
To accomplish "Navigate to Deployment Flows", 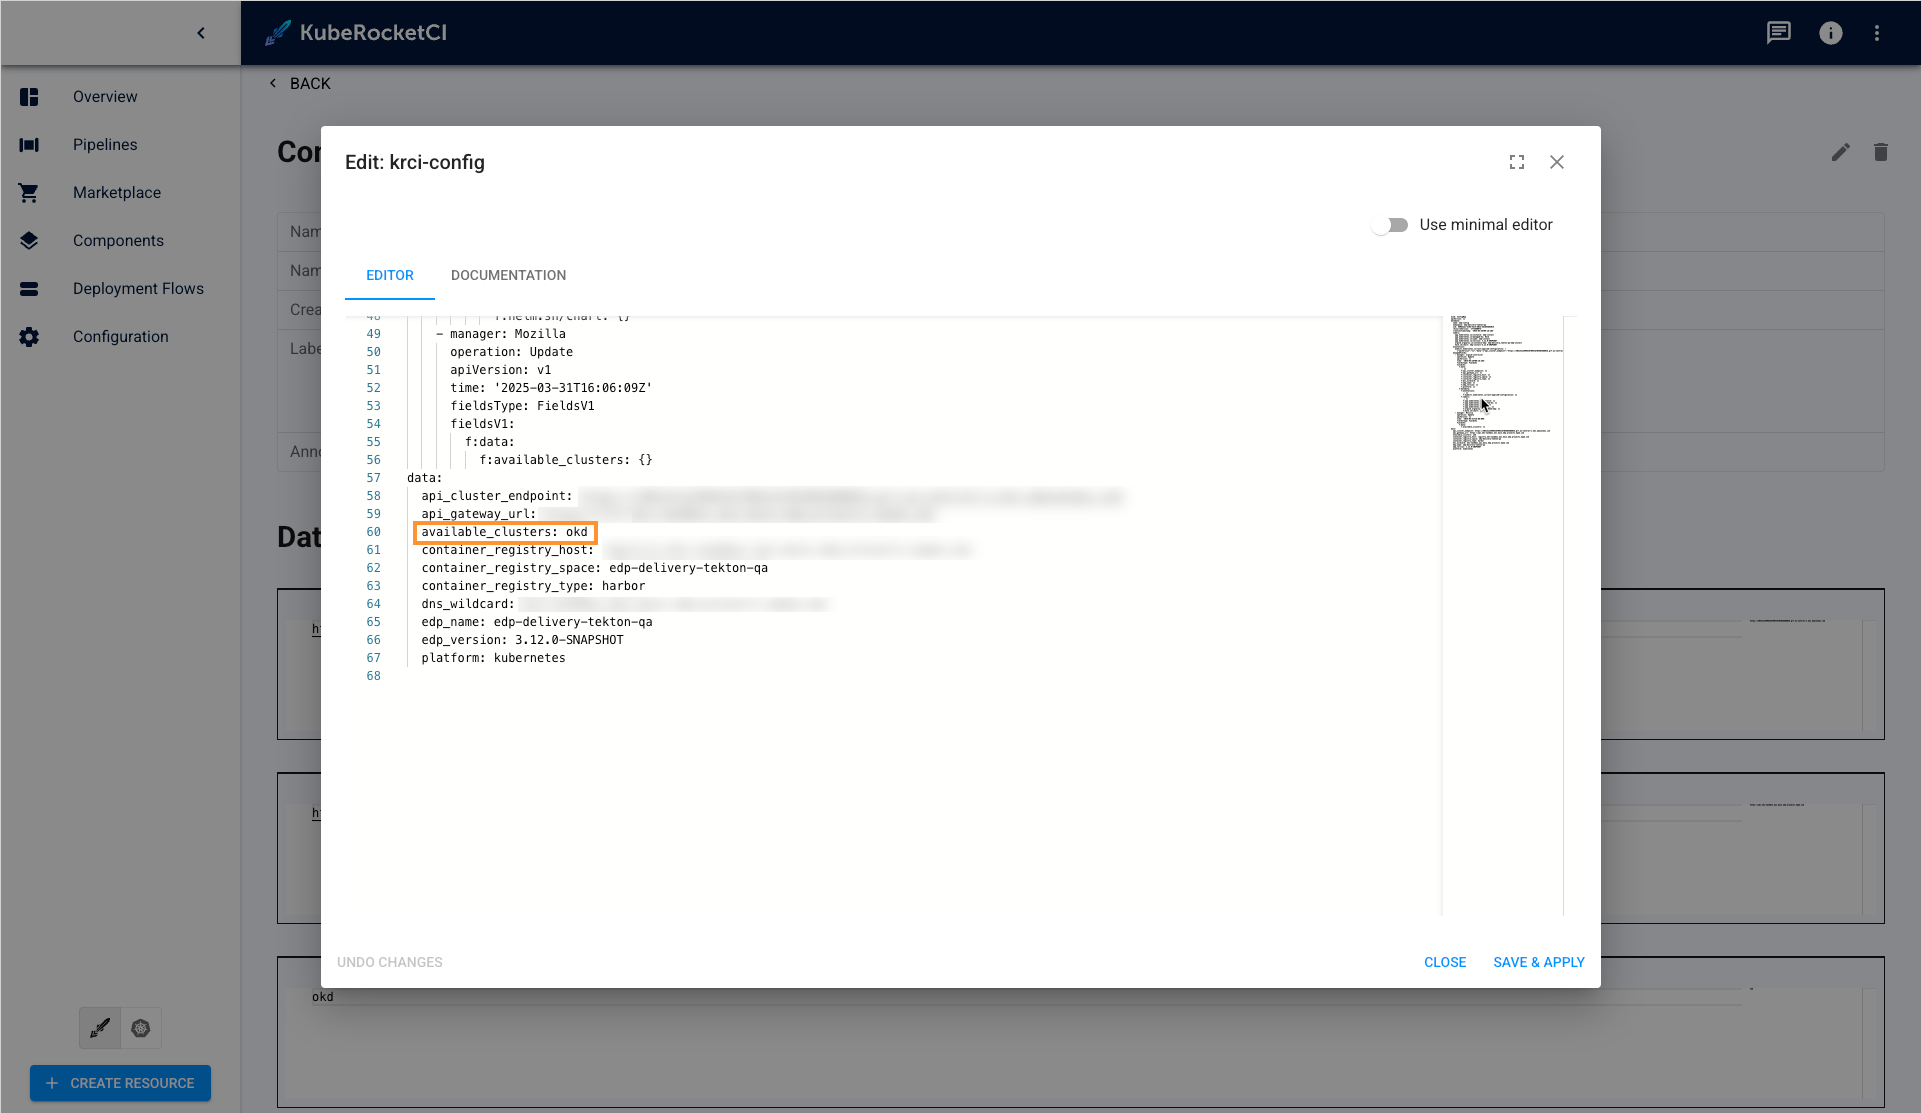I will (x=138, y=288).
